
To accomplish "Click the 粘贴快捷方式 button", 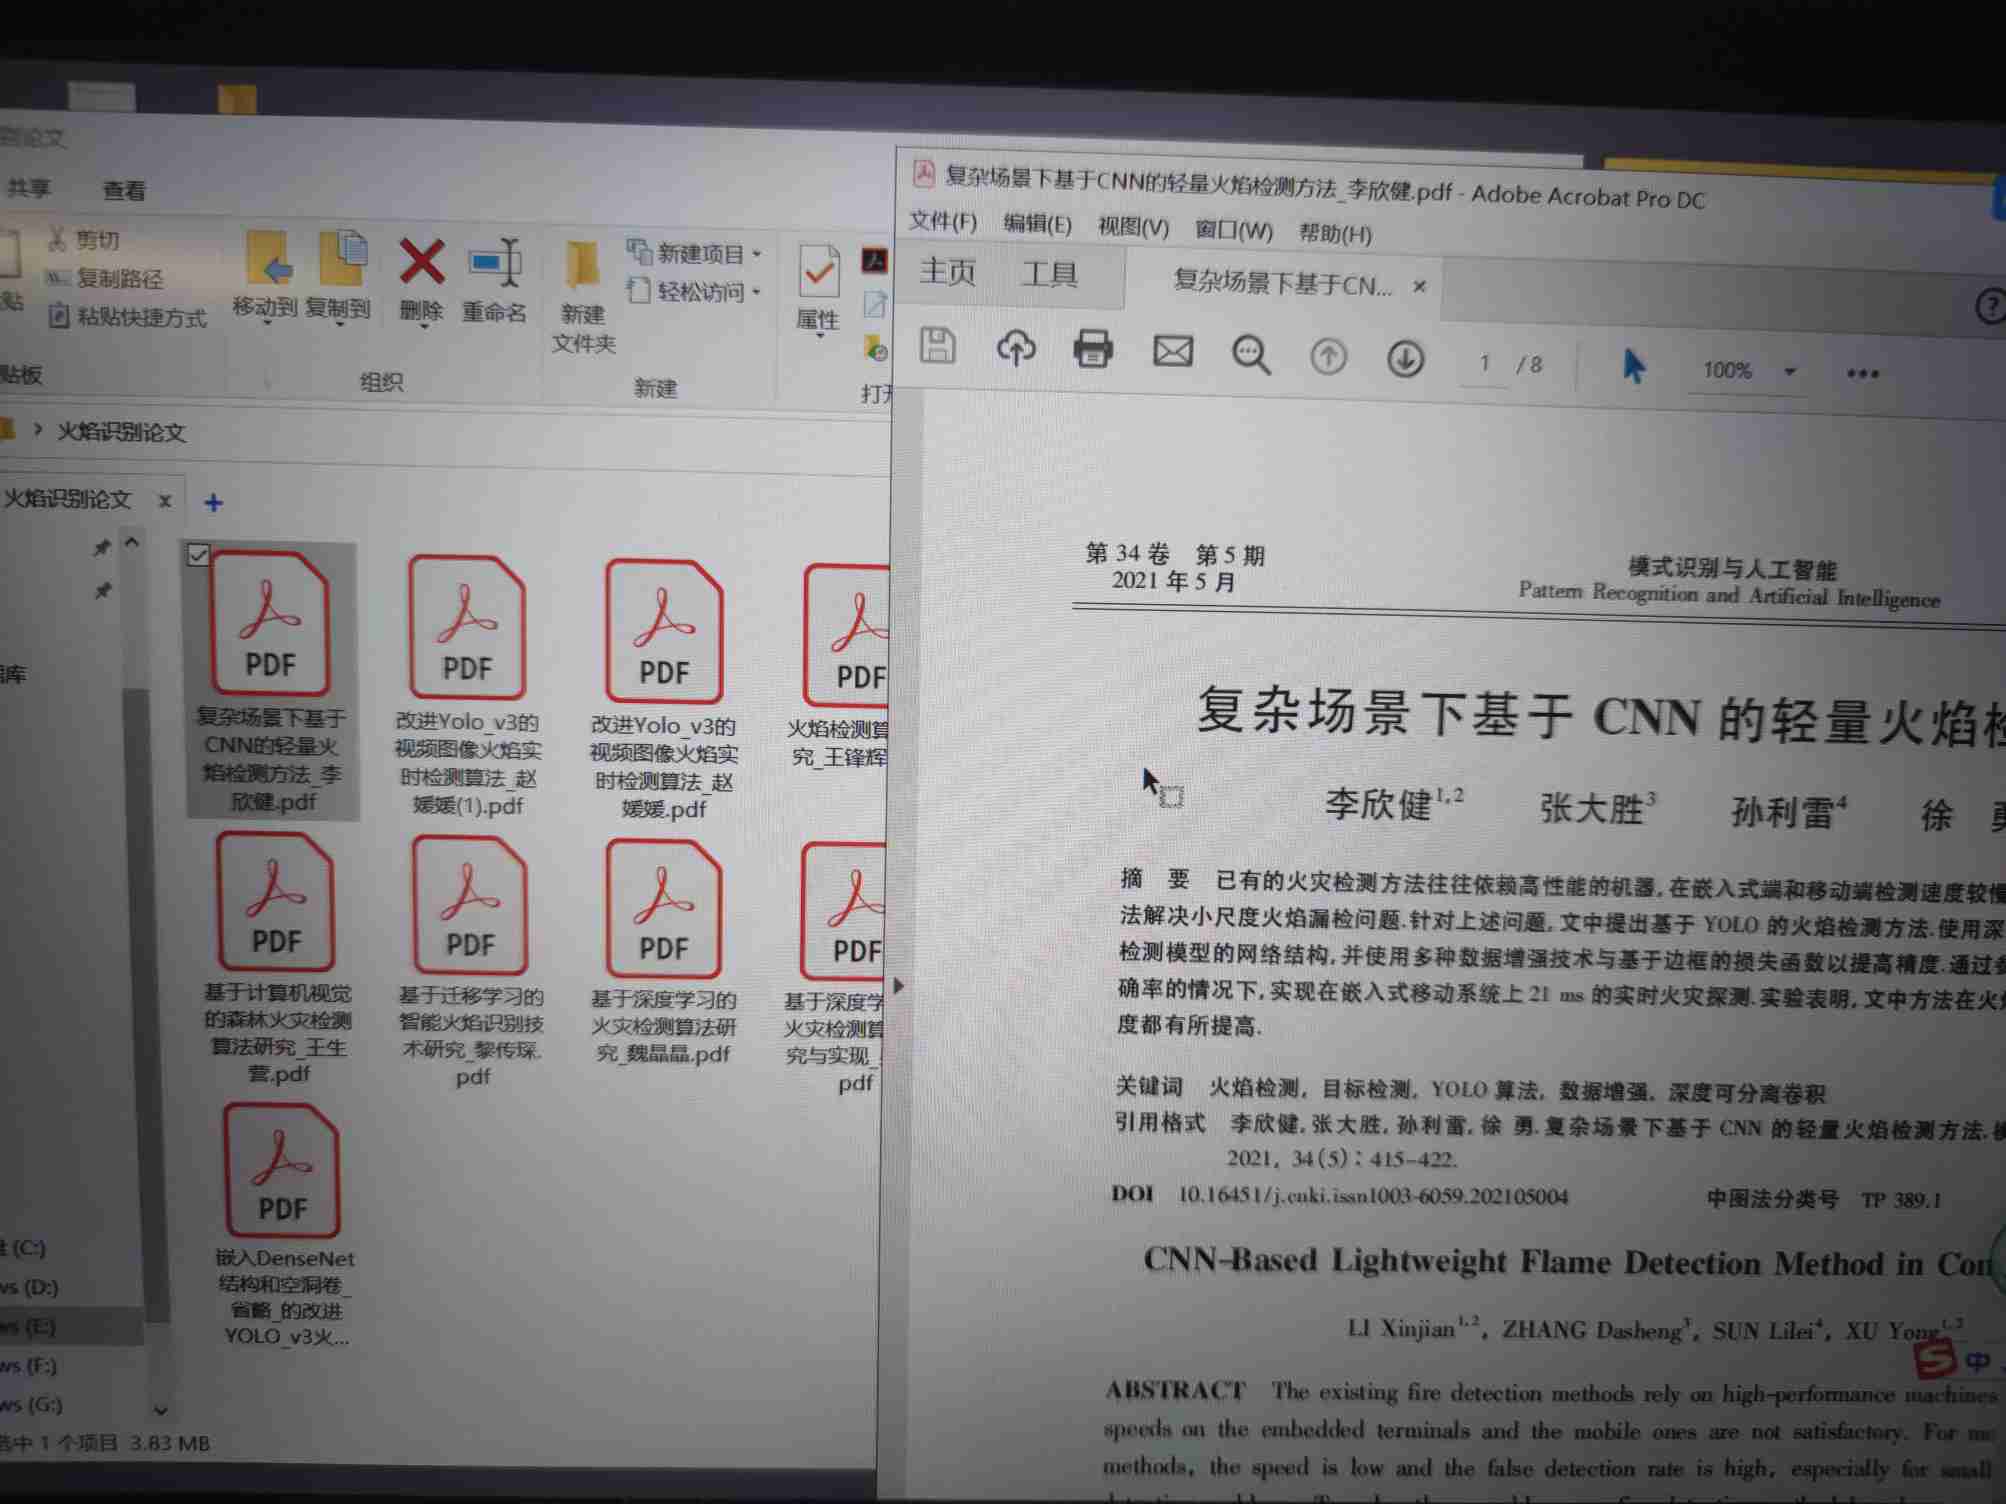I will pyautogui.click(x=140, y=317).
